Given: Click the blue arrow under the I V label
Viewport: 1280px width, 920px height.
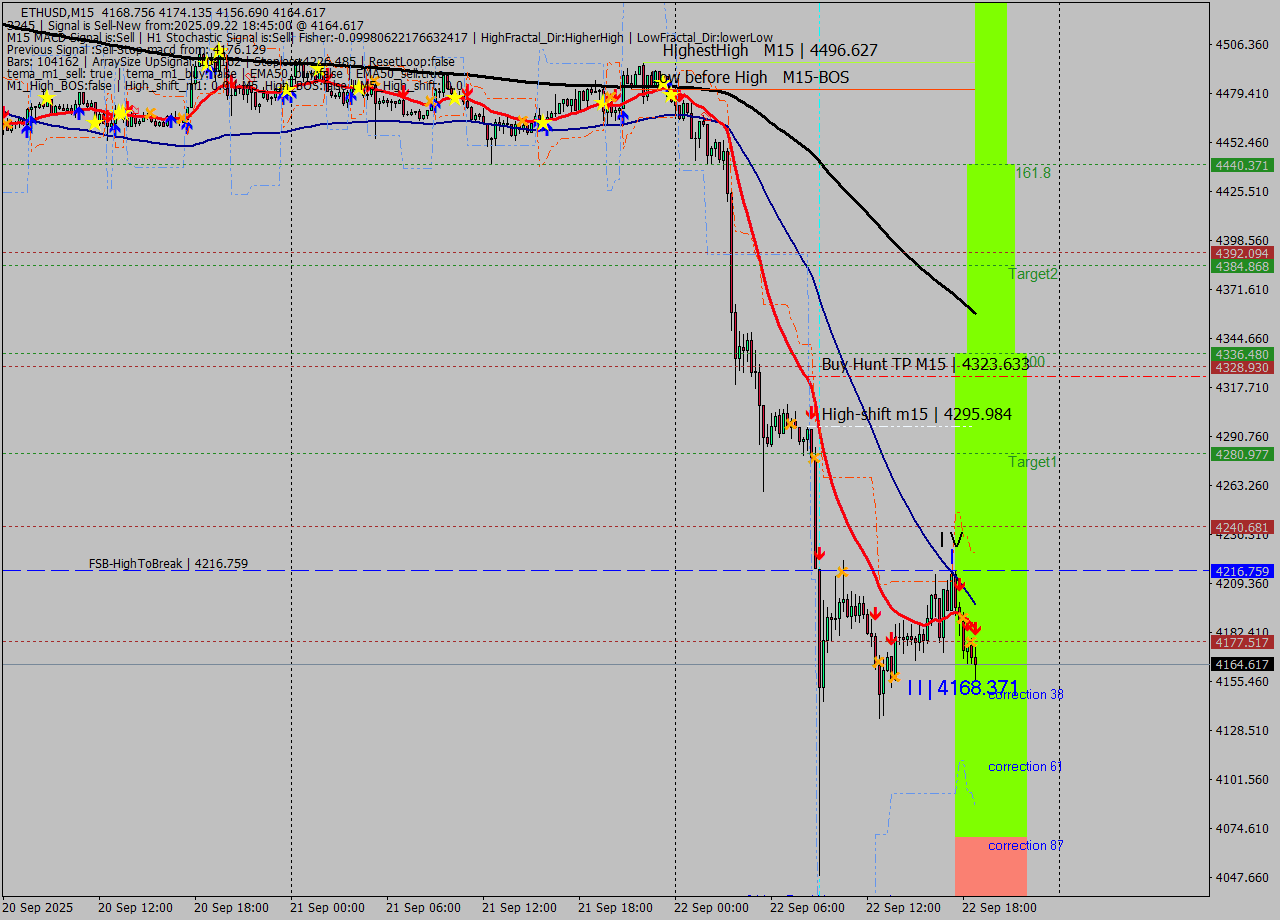Looking at the screenshot, I should [952, 556].
